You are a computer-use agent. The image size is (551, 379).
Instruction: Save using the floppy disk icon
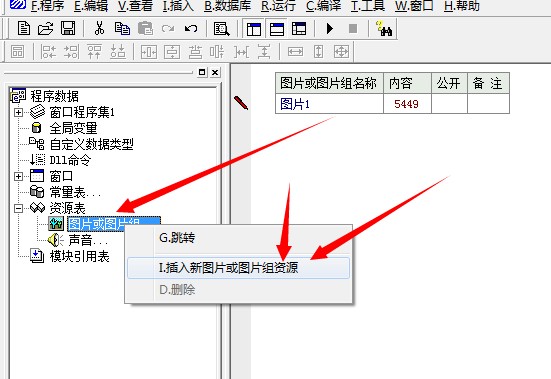tap(68, 28)
